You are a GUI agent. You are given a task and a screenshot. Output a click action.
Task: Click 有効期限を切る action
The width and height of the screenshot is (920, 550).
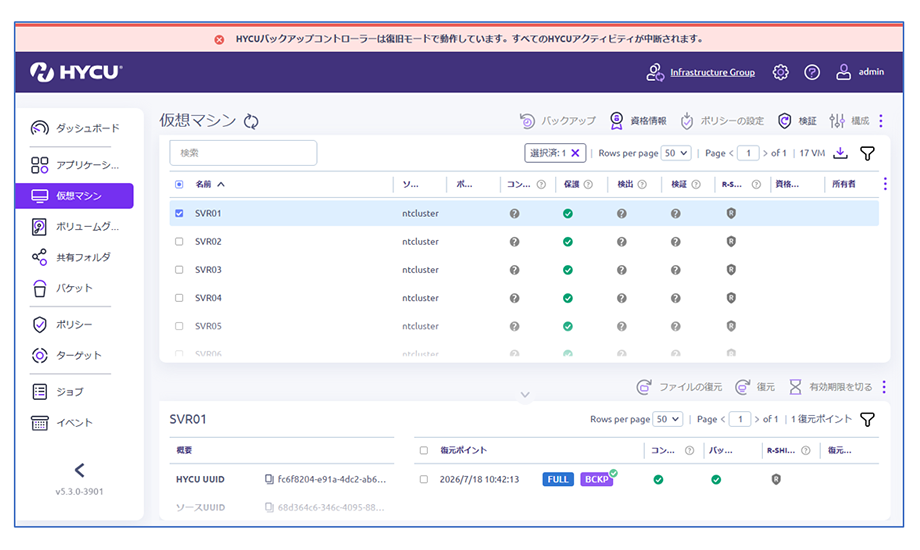coord(830,387)
